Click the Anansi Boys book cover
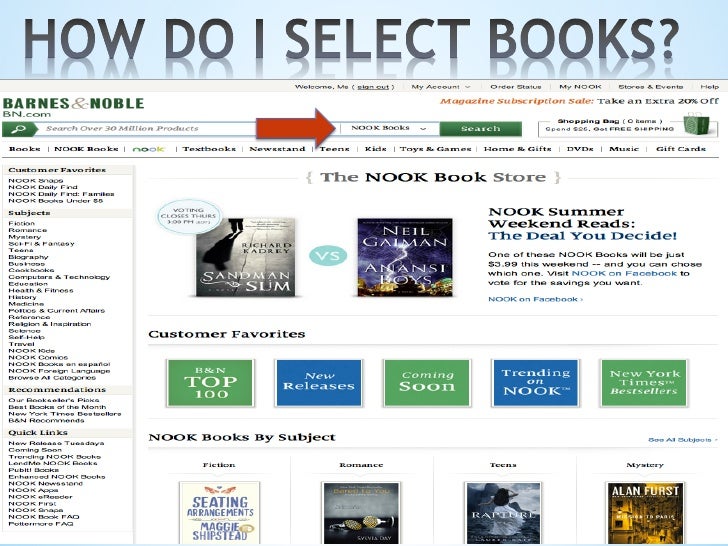This screenshot has height=546, width=728. pos(405,257)
